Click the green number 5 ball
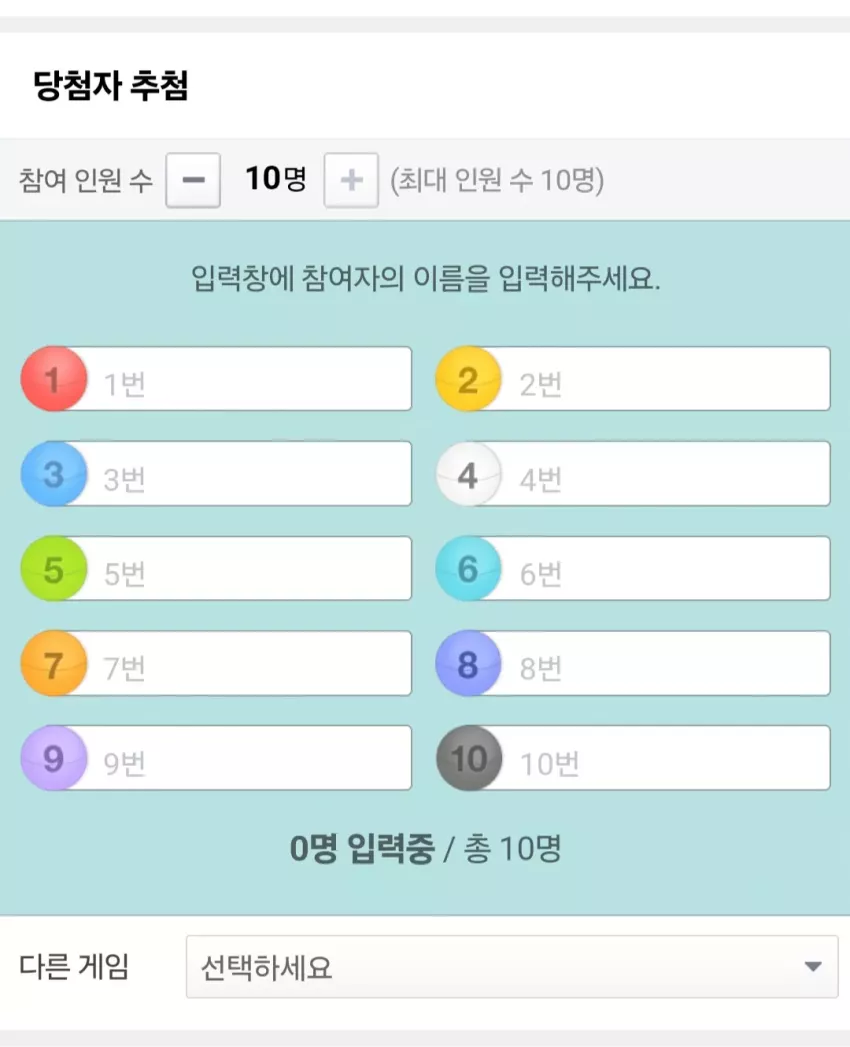850x1047 pixels. click(x=54, y=568)
